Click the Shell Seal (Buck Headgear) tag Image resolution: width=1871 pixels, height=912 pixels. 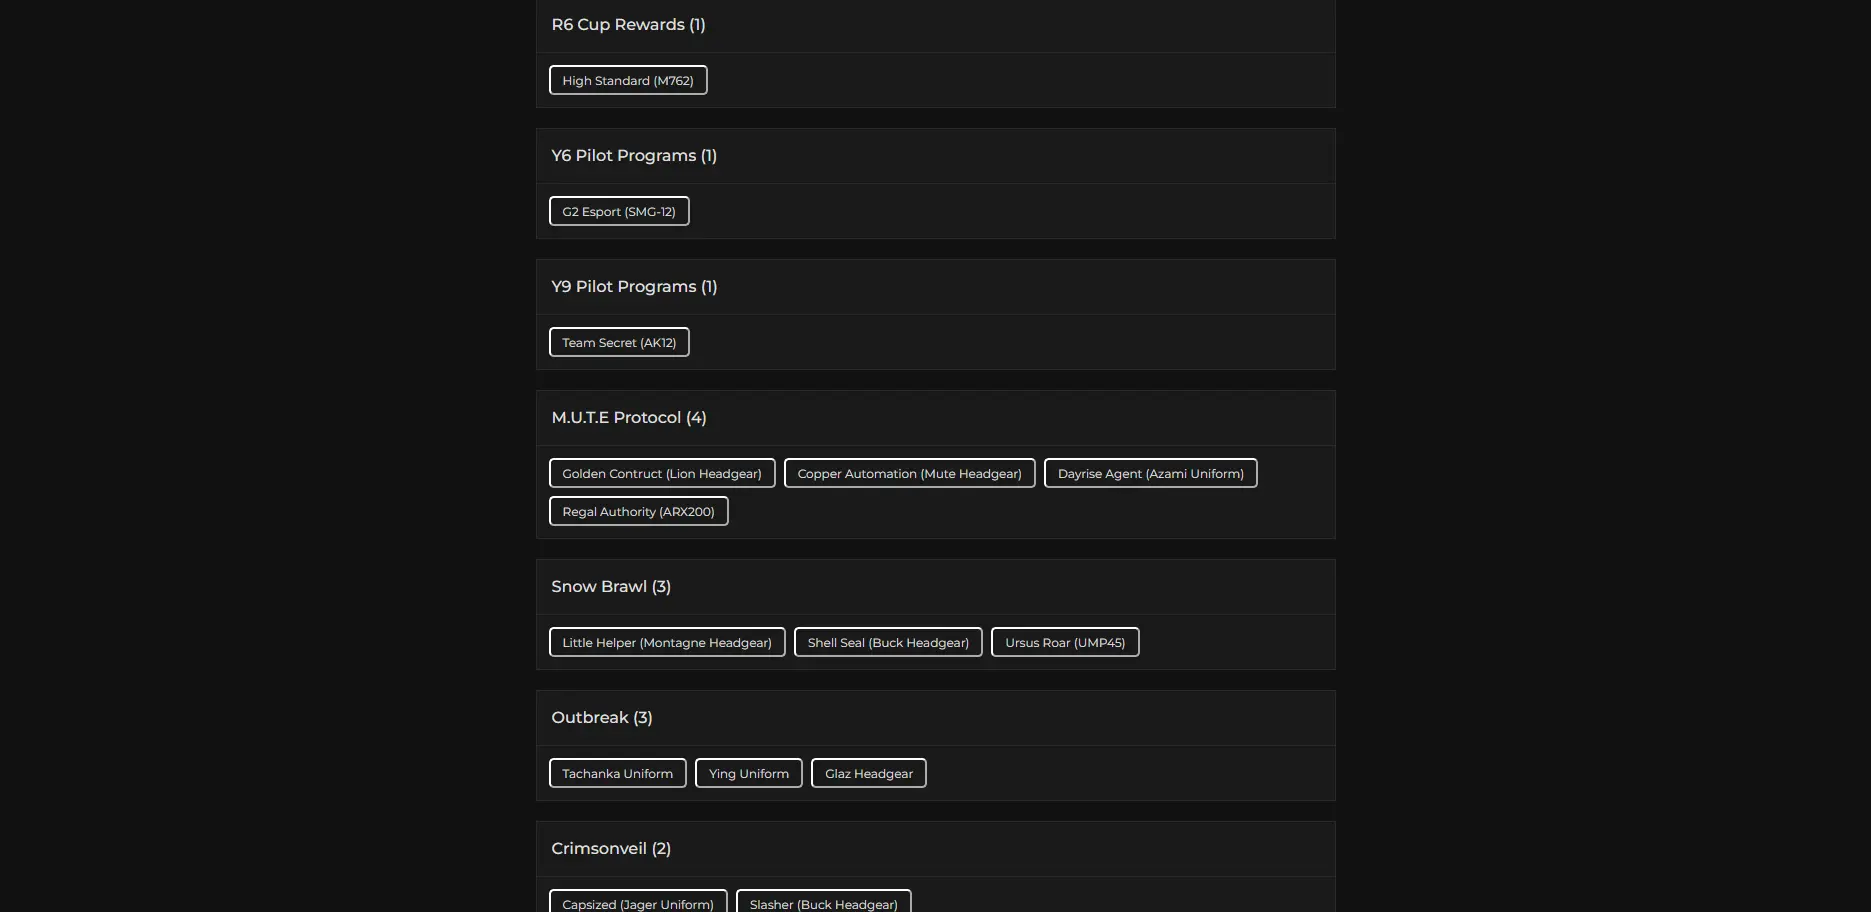tap(888, 643)
